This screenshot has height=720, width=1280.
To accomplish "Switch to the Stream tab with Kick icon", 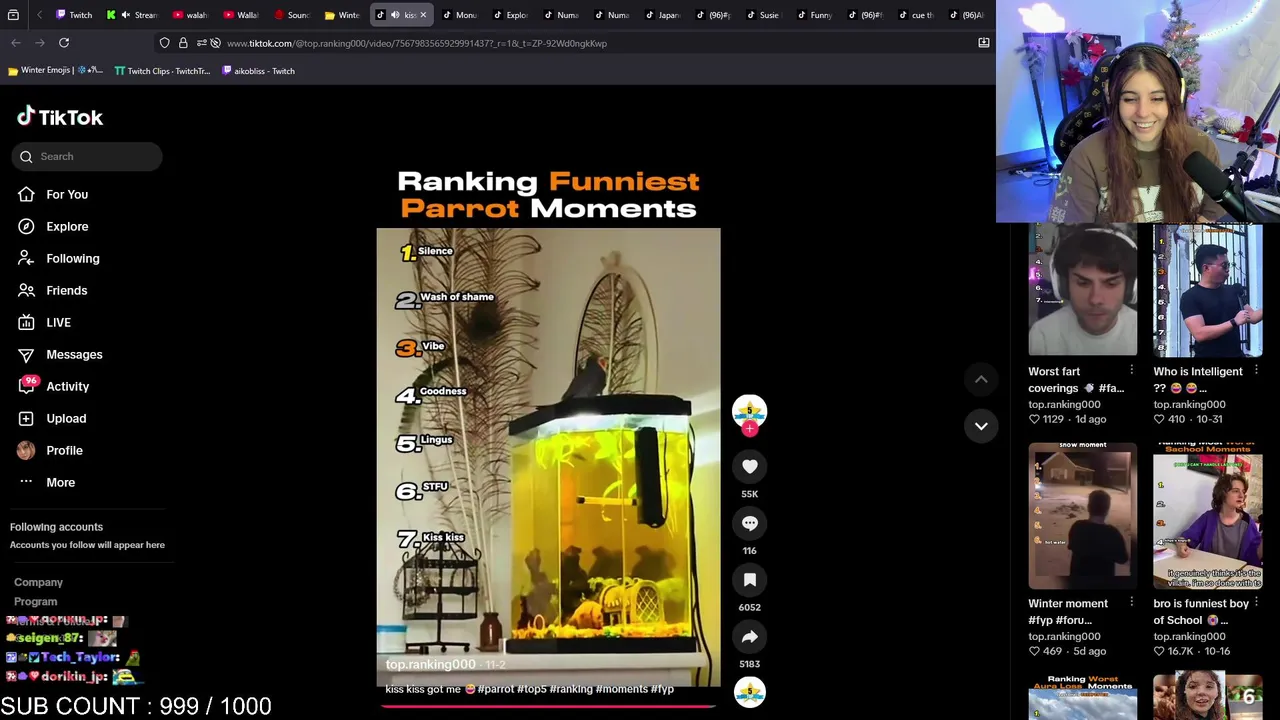I will [x=132, y=15].
